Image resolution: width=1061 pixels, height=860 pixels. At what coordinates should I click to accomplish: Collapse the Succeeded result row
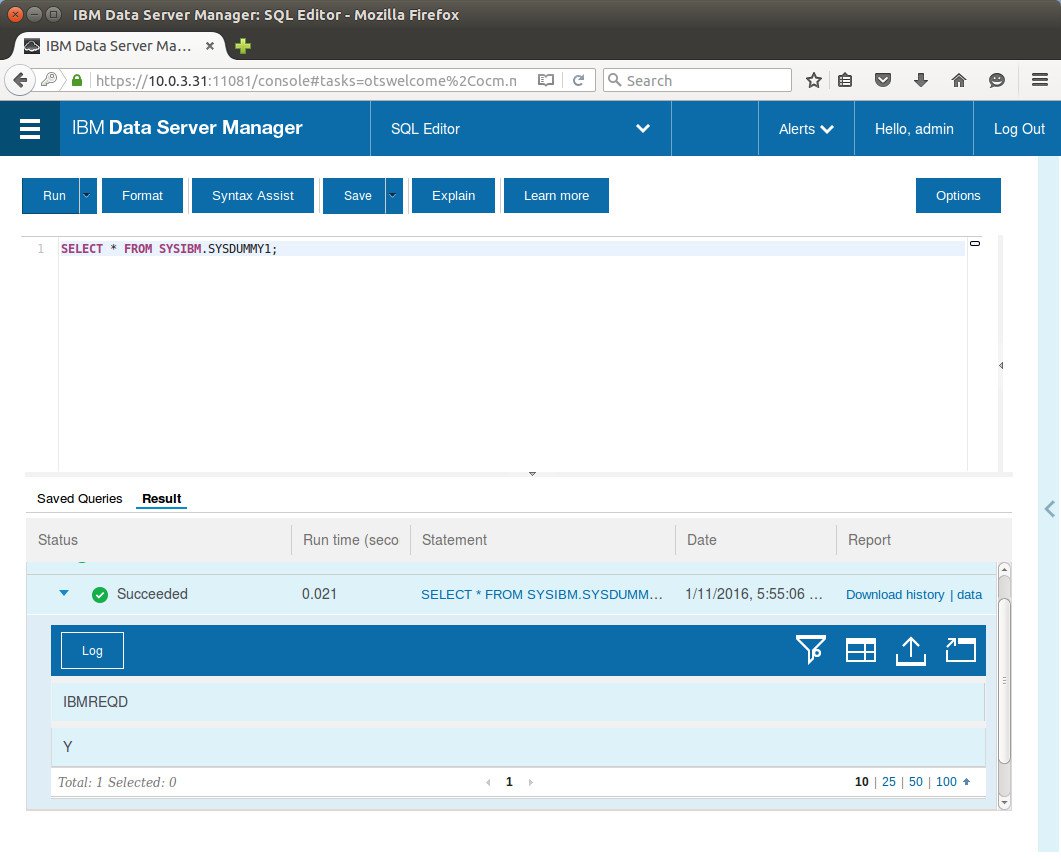click(64, 593)
